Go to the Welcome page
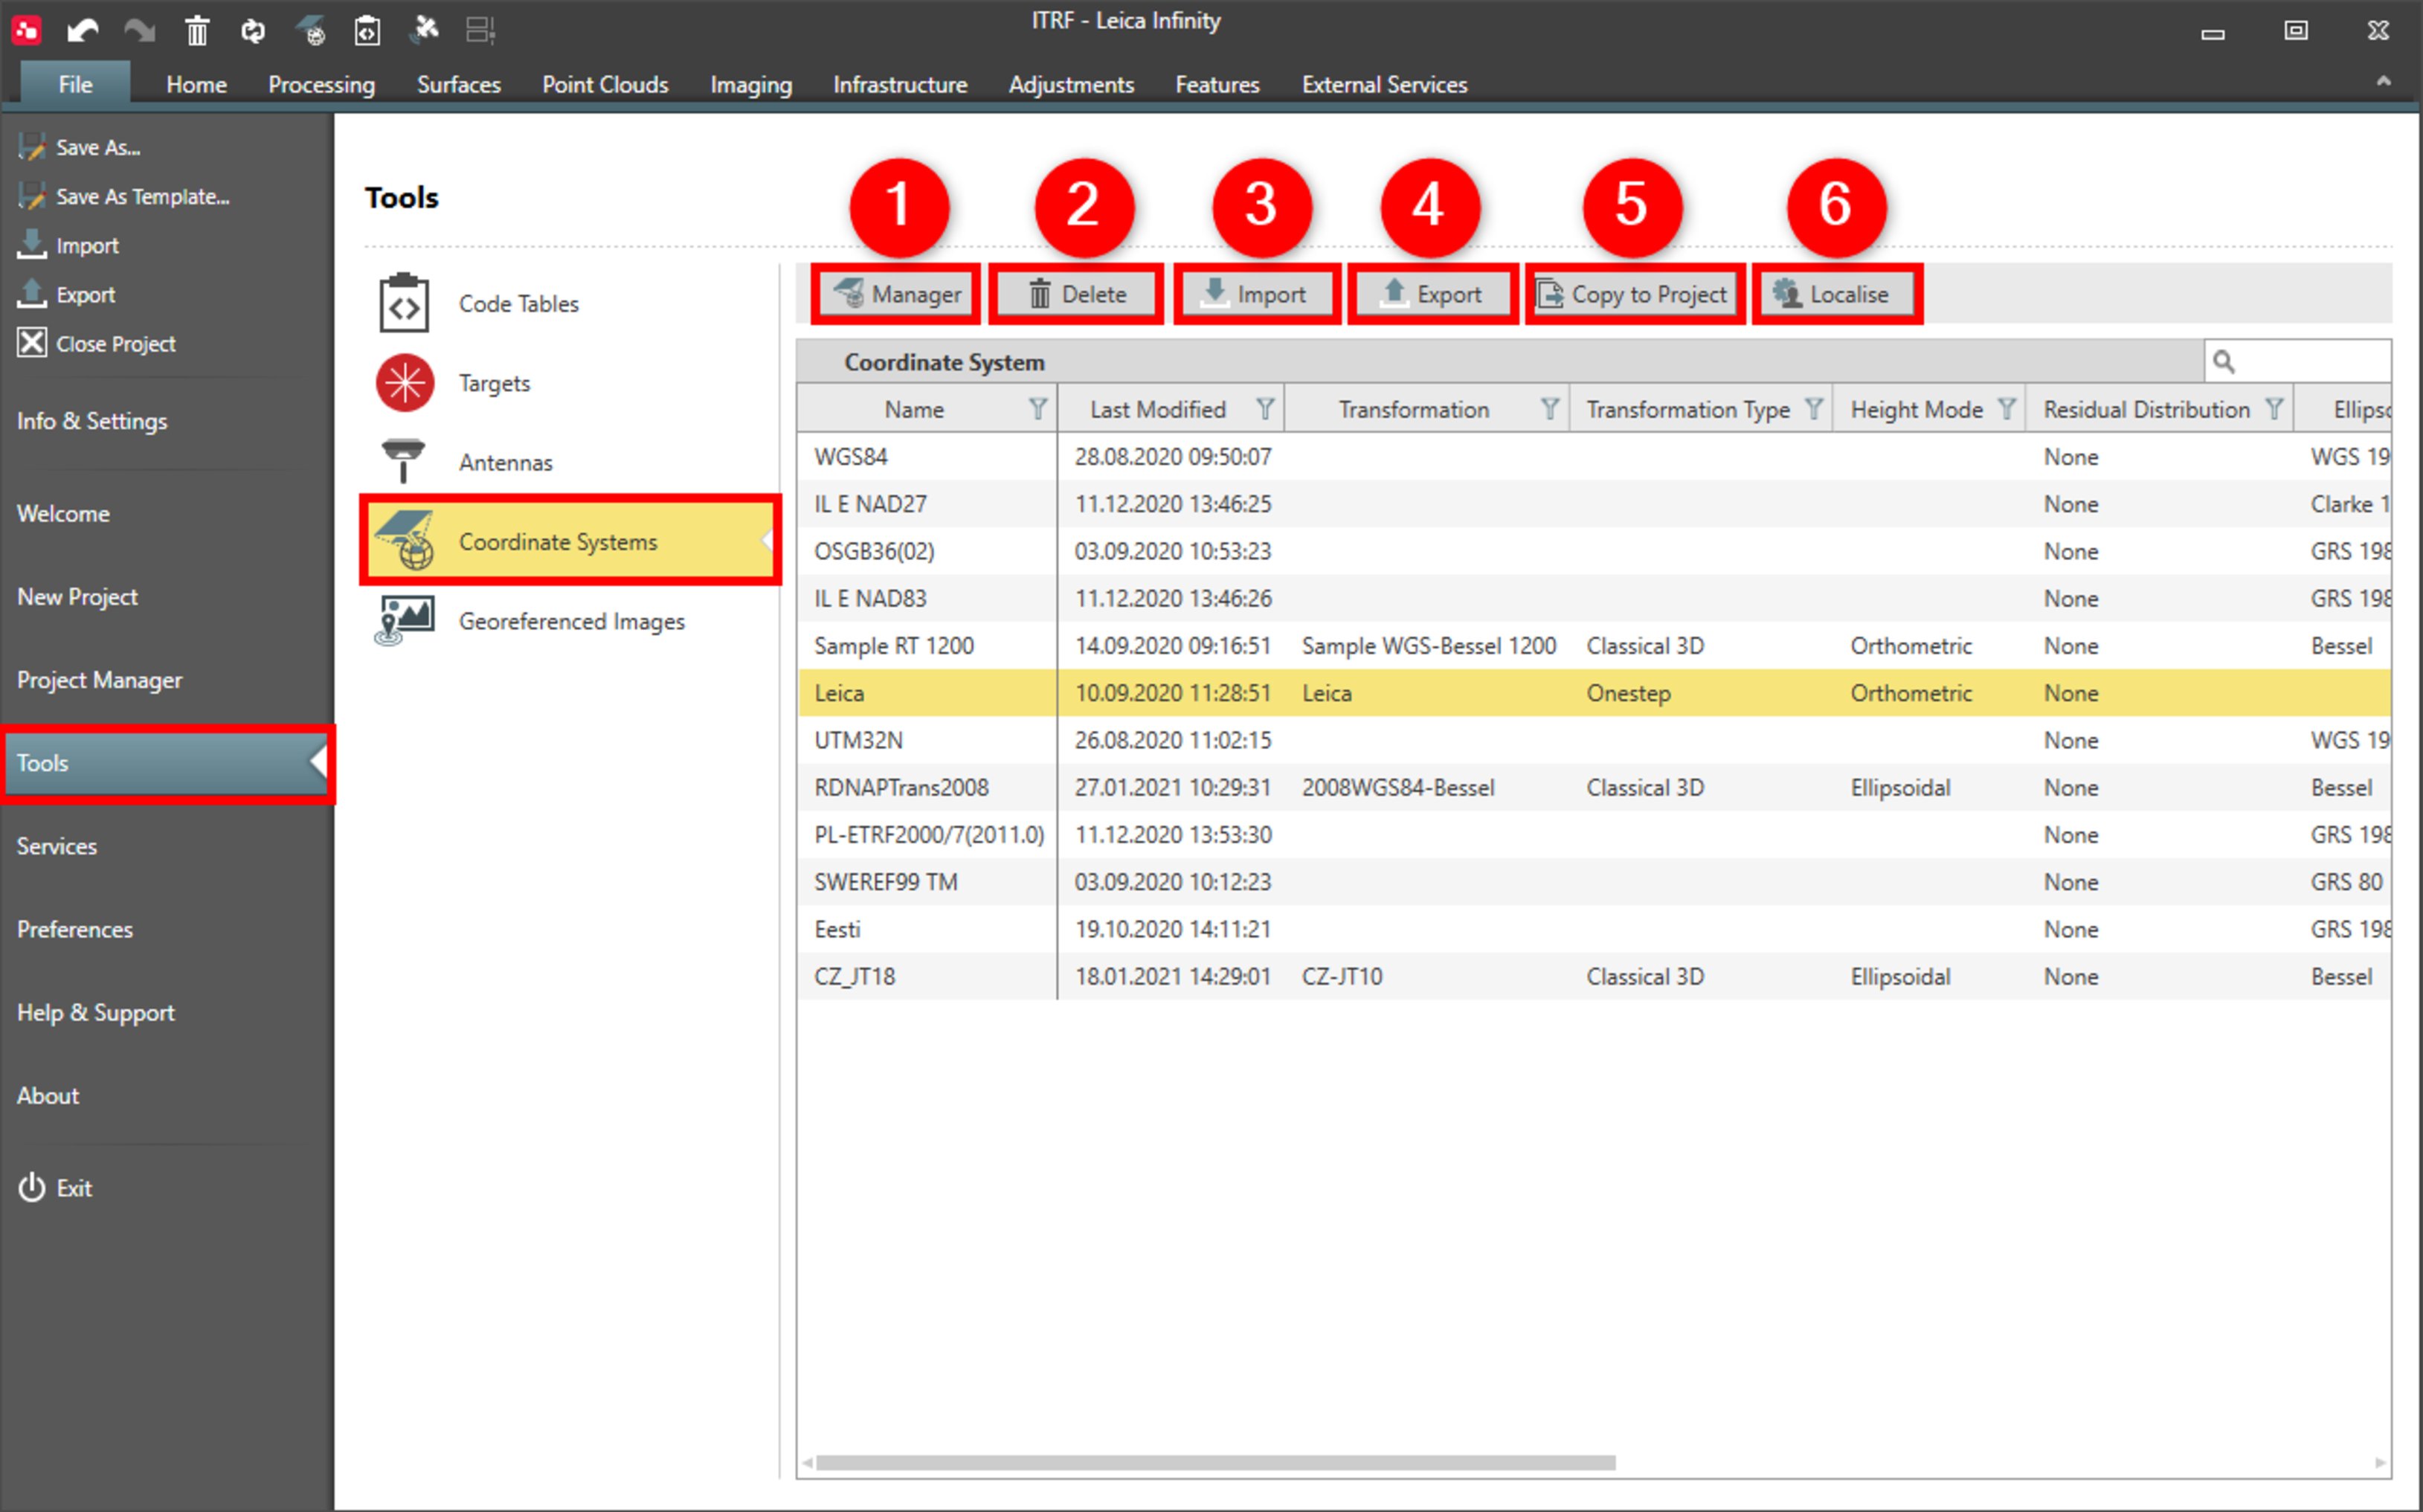Viewport: 2423px width, 1512px height. pos(62,513)
